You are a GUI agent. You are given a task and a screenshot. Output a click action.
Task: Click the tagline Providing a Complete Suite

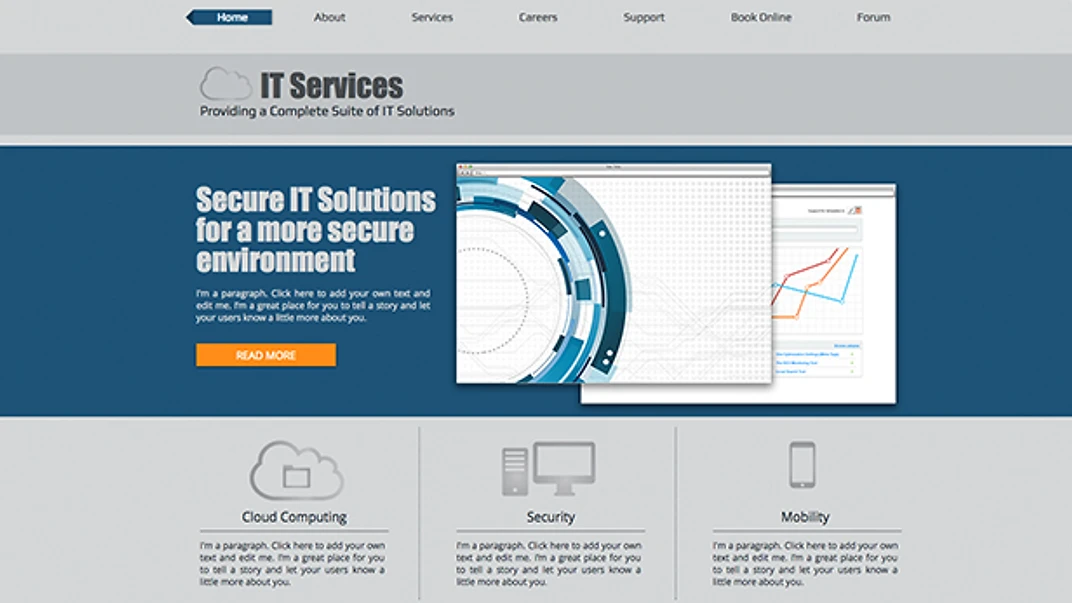[x=327, y=111]
